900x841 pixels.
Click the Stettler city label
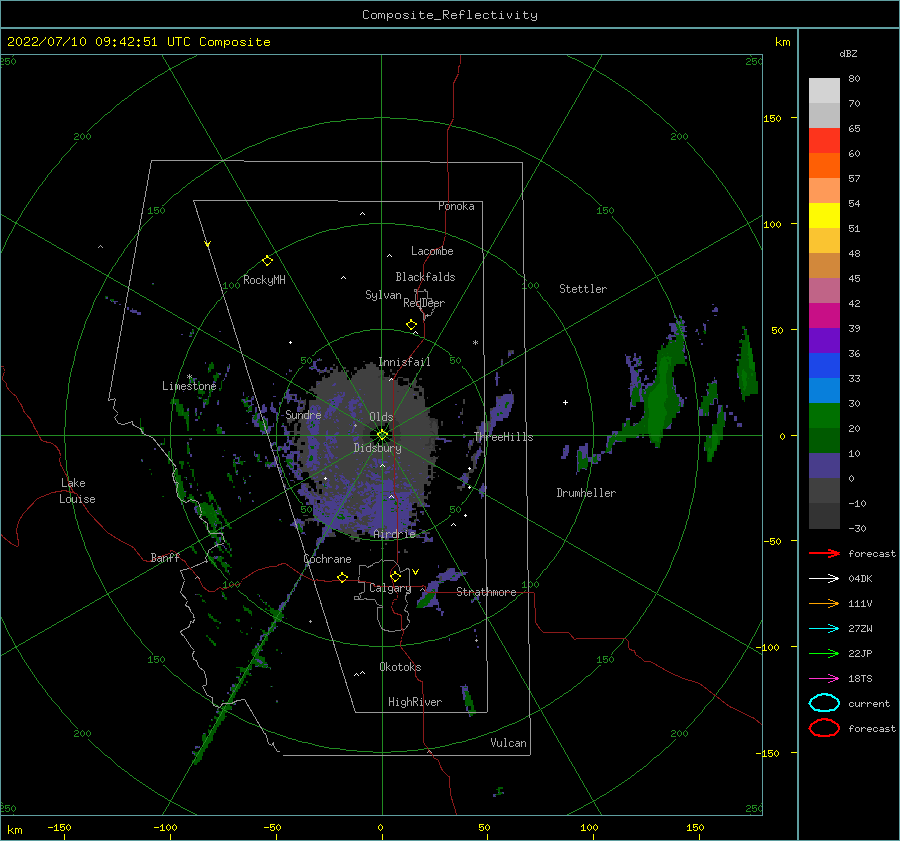click(583, 289)
